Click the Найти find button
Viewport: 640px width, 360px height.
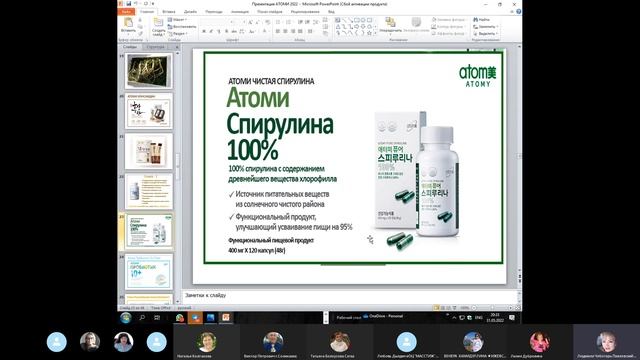tap(482, 20)
